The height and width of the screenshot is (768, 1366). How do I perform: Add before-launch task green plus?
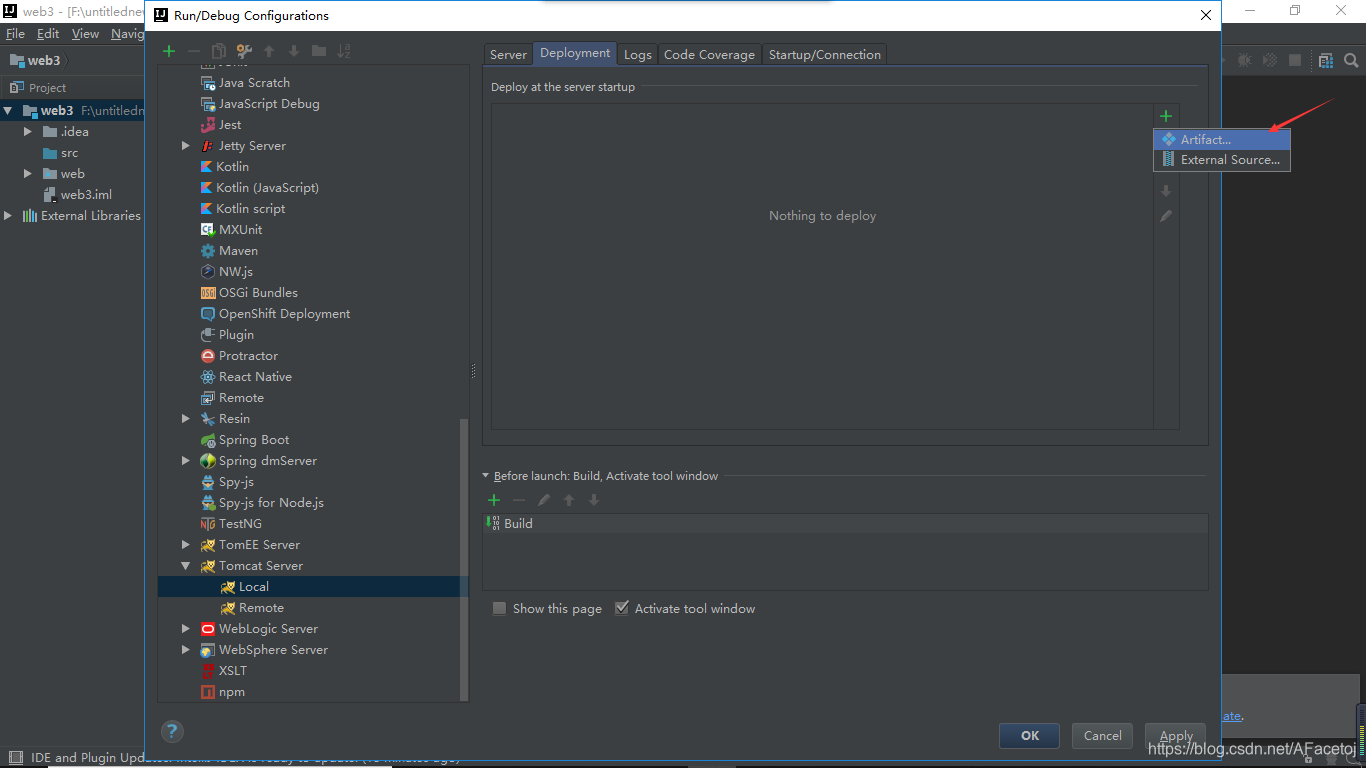tap(494, 500)
